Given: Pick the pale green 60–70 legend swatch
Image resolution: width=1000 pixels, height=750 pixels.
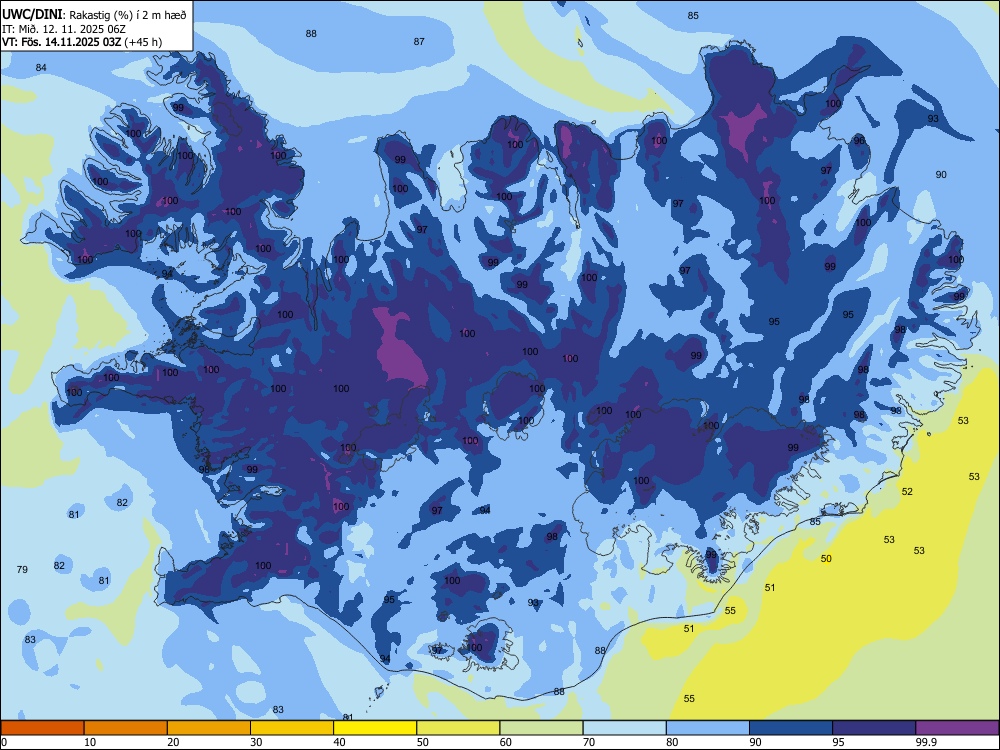Looking at the screenshot, I should (x=541, y=728).
